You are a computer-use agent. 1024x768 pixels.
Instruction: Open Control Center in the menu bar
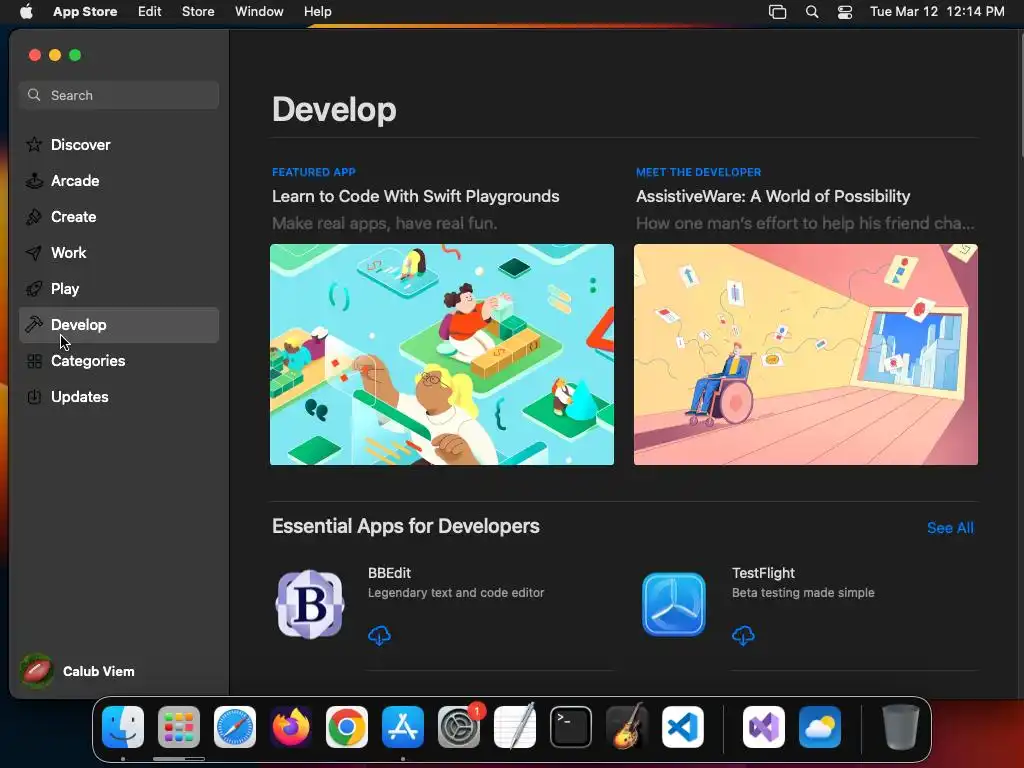coord(845,12)
